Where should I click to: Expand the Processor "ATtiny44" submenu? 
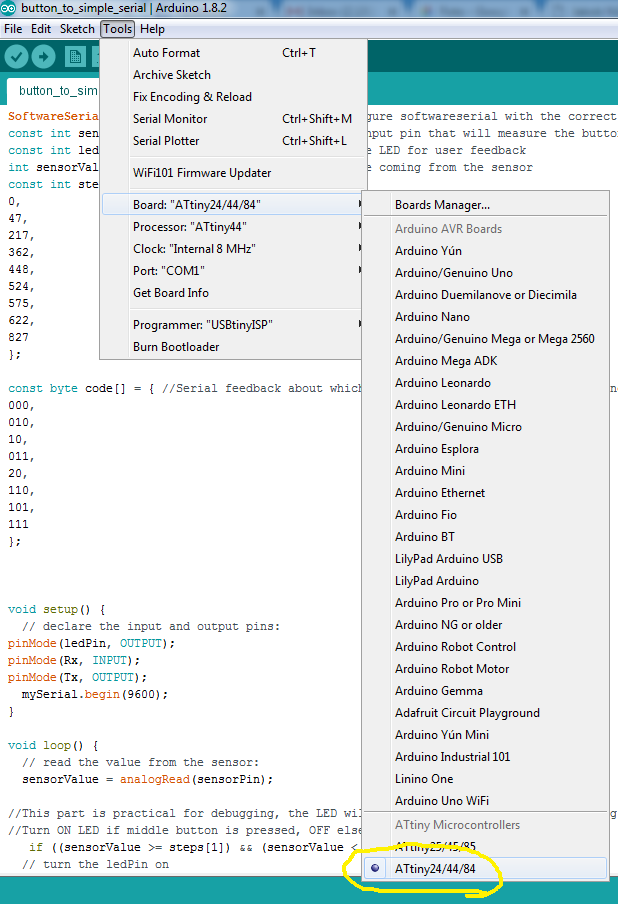(231, 227)
